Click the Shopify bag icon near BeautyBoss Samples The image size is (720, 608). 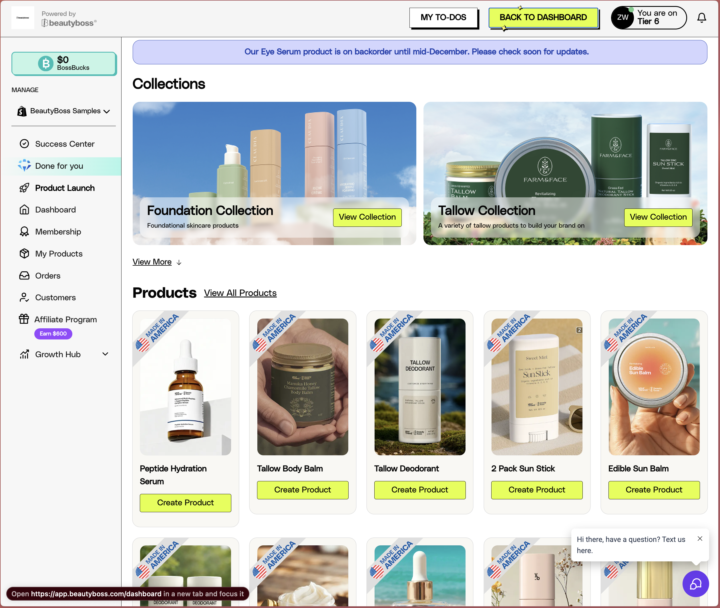point(21,111)
